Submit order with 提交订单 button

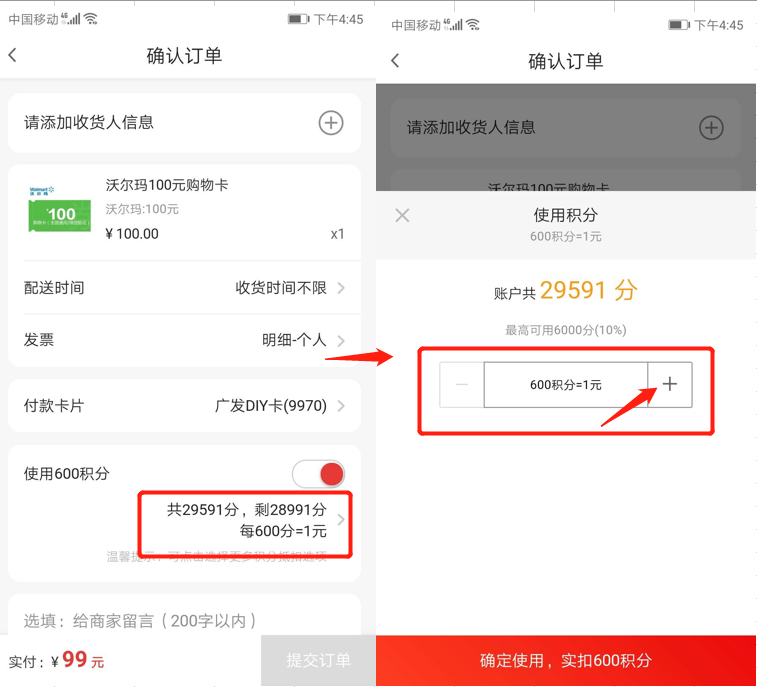coord(318,660)
